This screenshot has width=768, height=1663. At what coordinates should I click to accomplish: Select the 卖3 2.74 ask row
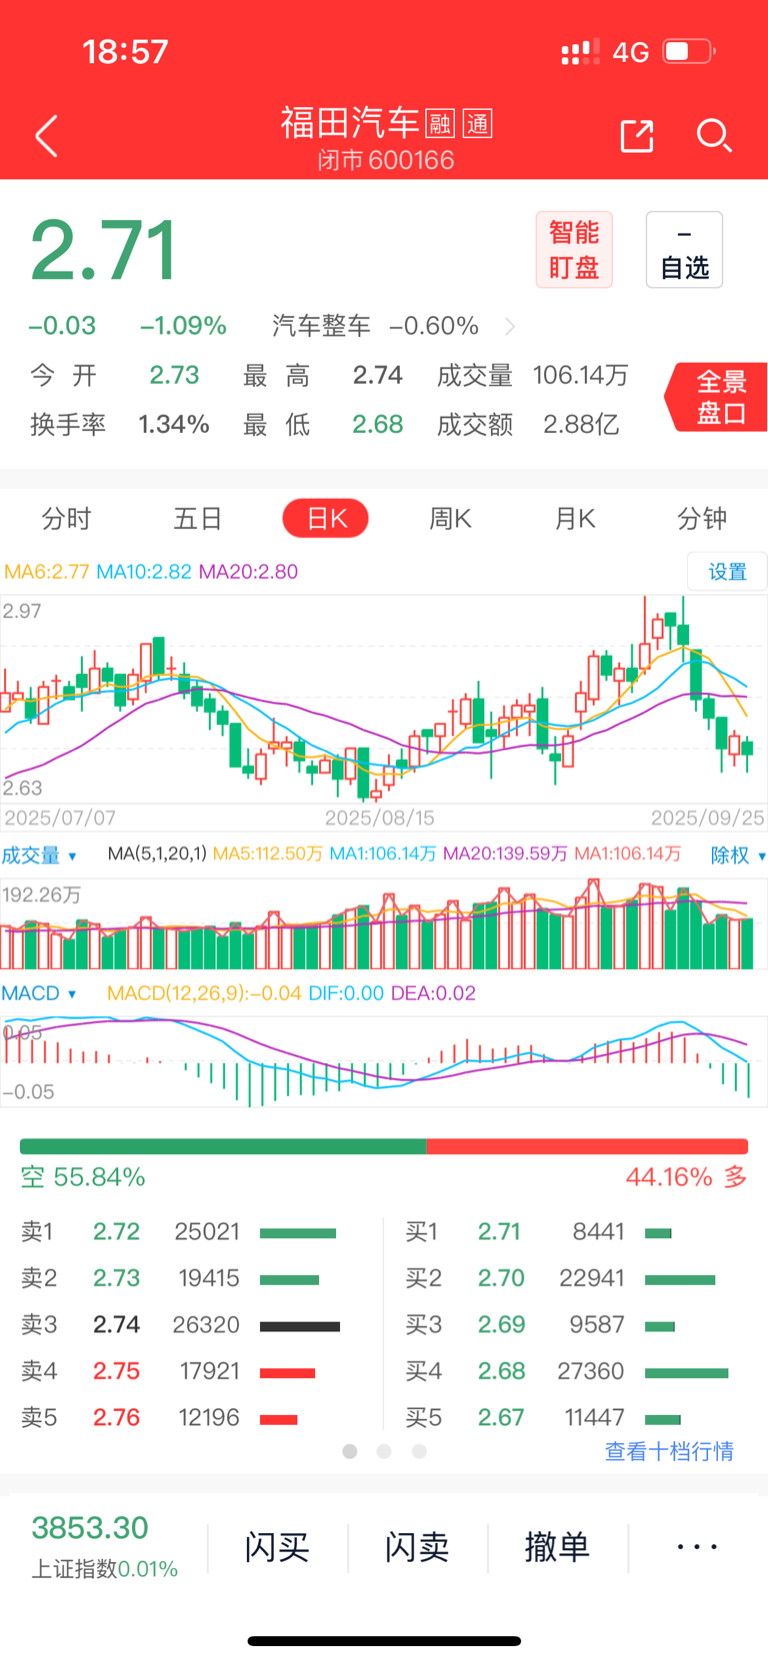pos(181,1325)
